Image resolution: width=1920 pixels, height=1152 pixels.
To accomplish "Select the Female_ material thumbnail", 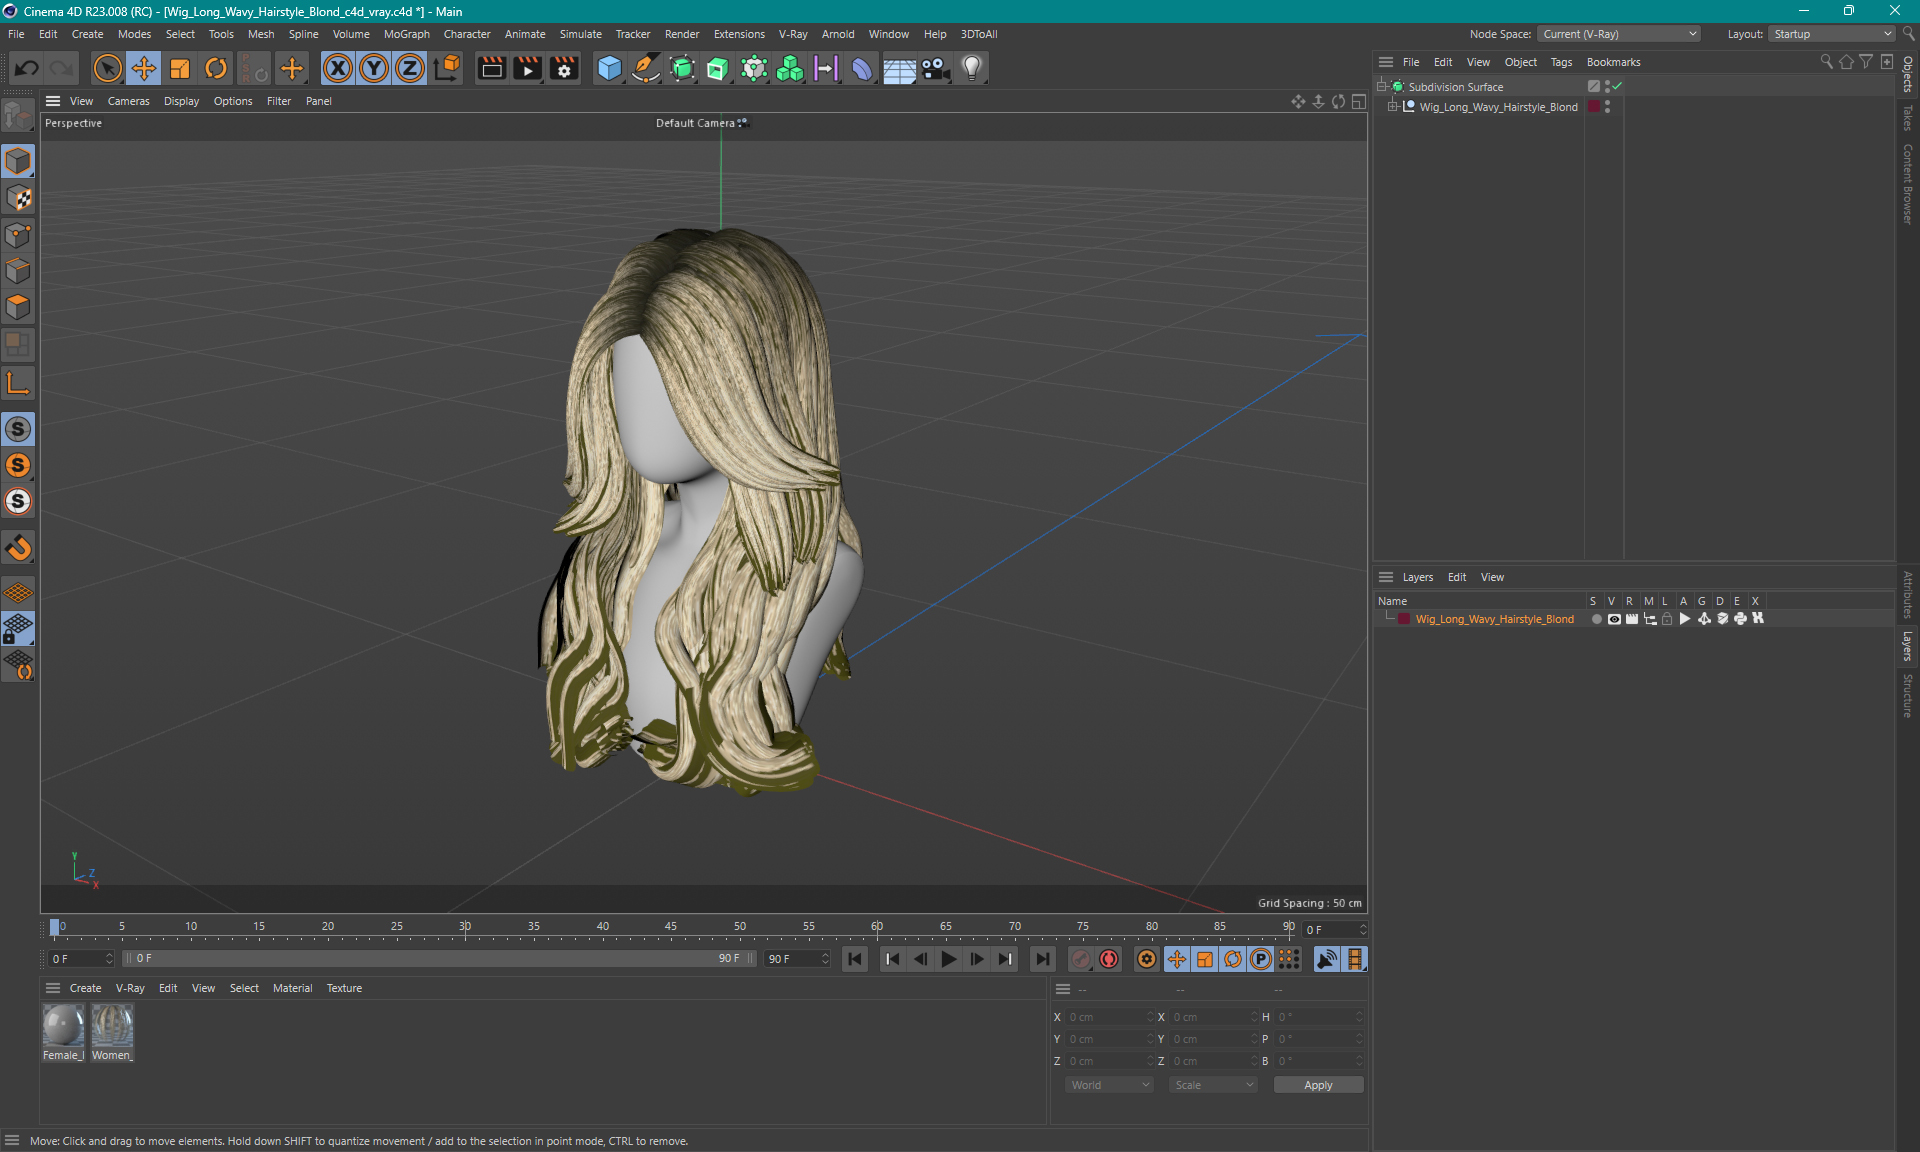I will click(63, 1026).
